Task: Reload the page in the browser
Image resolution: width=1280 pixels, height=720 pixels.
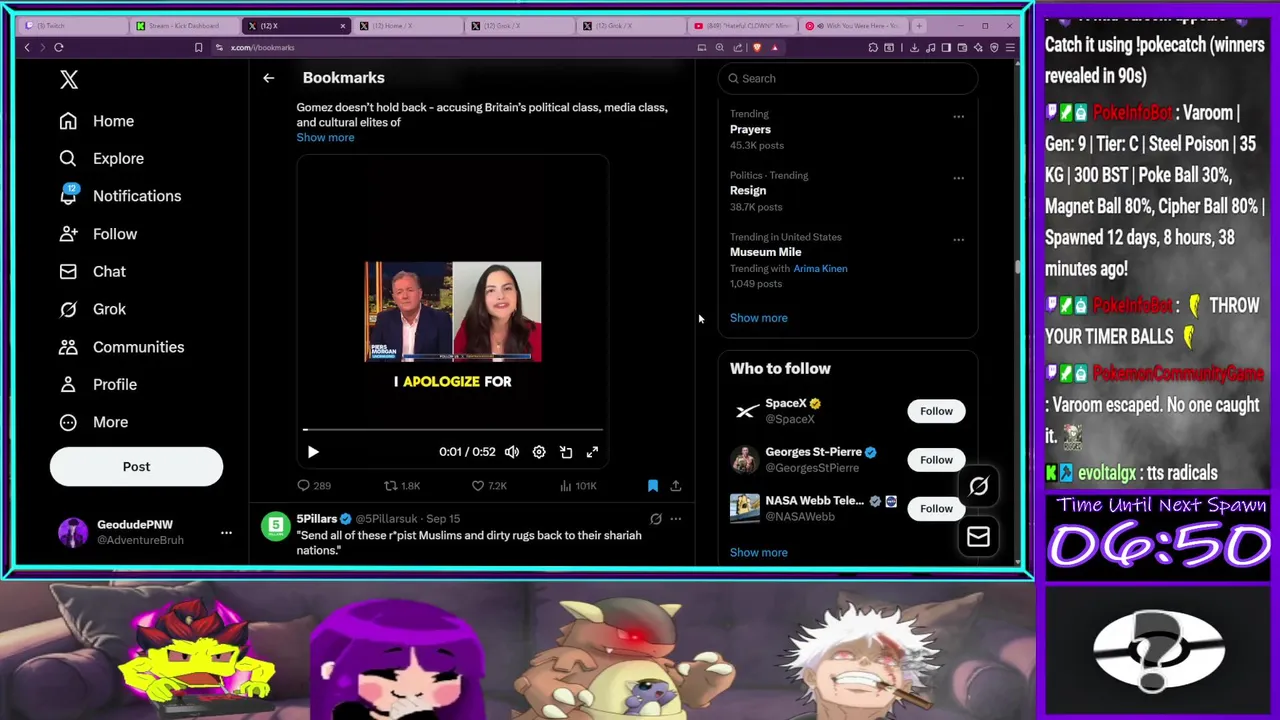Action: [x=59, y=47]
